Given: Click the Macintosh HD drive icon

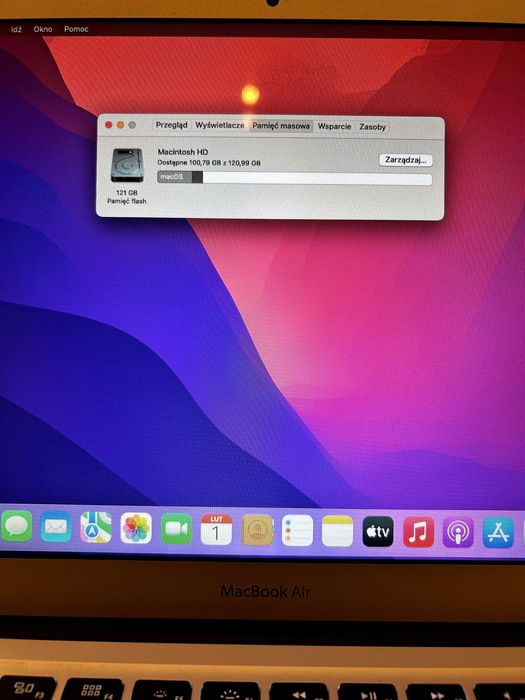Looking at the screenshot, I should pyautogui.click(x=127, y=165).
